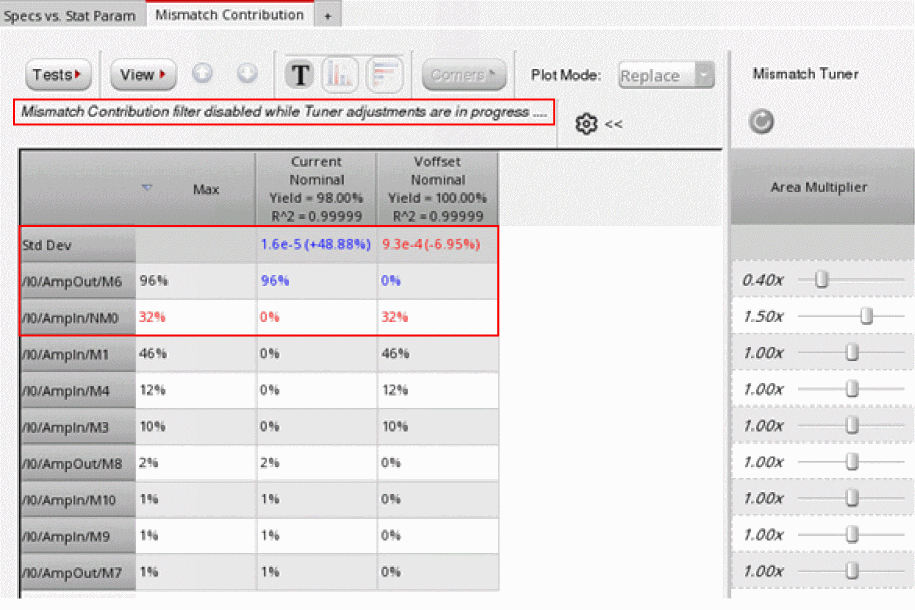915x610 pixels.
Task: Select the Voffset Nominal column header
Action: 438,189
